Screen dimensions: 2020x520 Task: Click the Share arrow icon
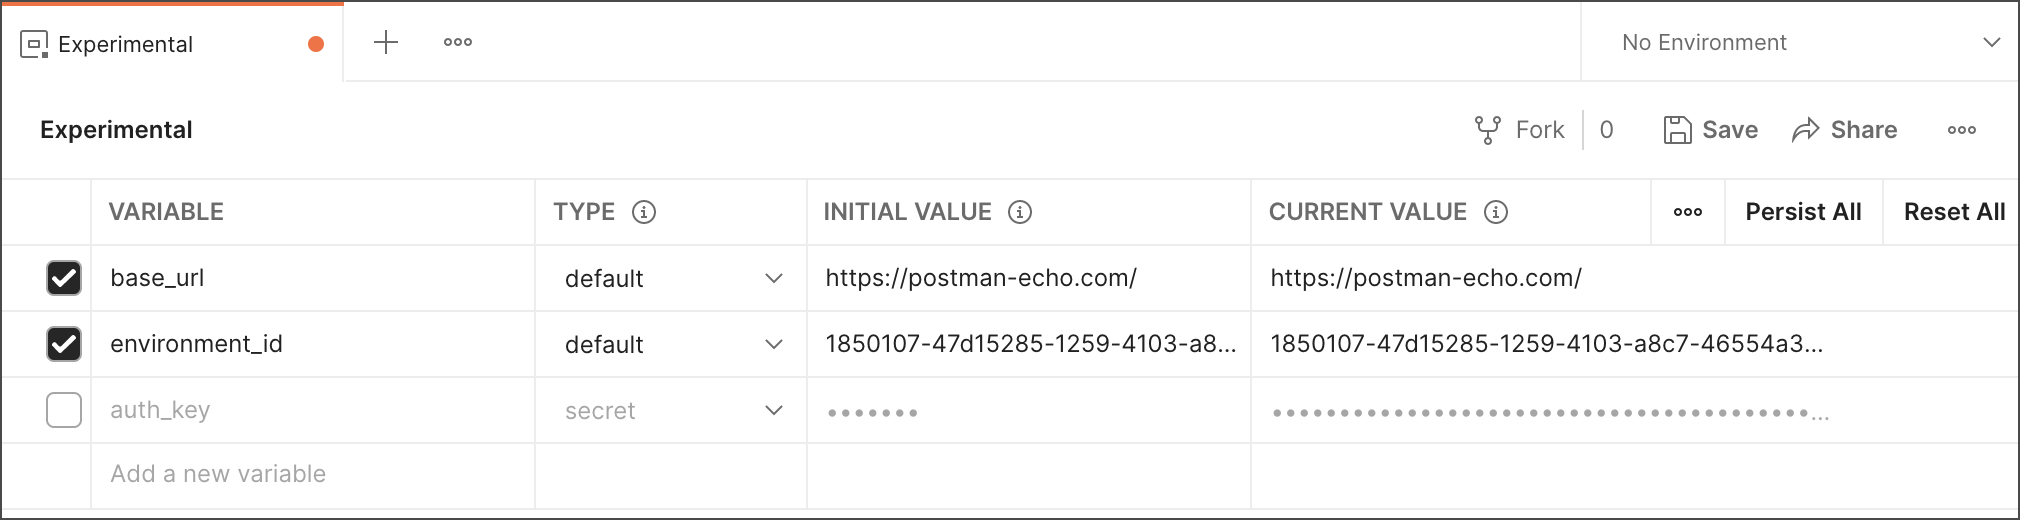(x=1805, y=130)
